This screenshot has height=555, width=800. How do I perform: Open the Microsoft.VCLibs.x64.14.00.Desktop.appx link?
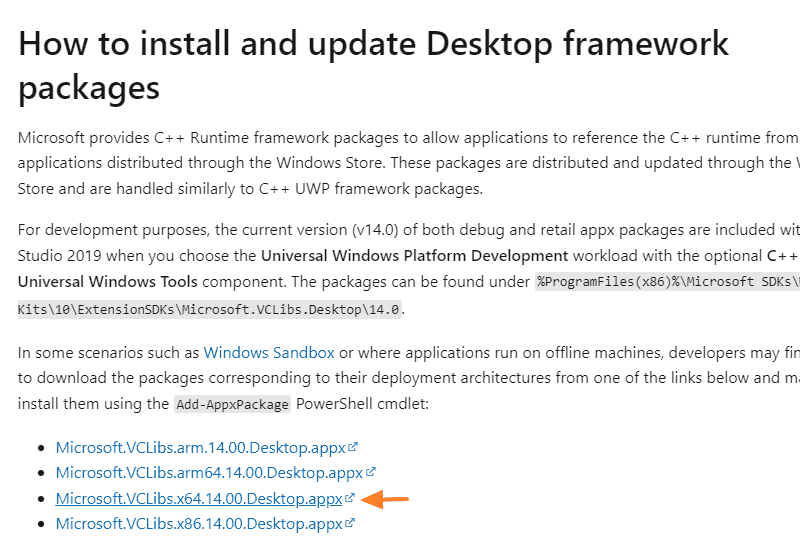tap(199, 498)
